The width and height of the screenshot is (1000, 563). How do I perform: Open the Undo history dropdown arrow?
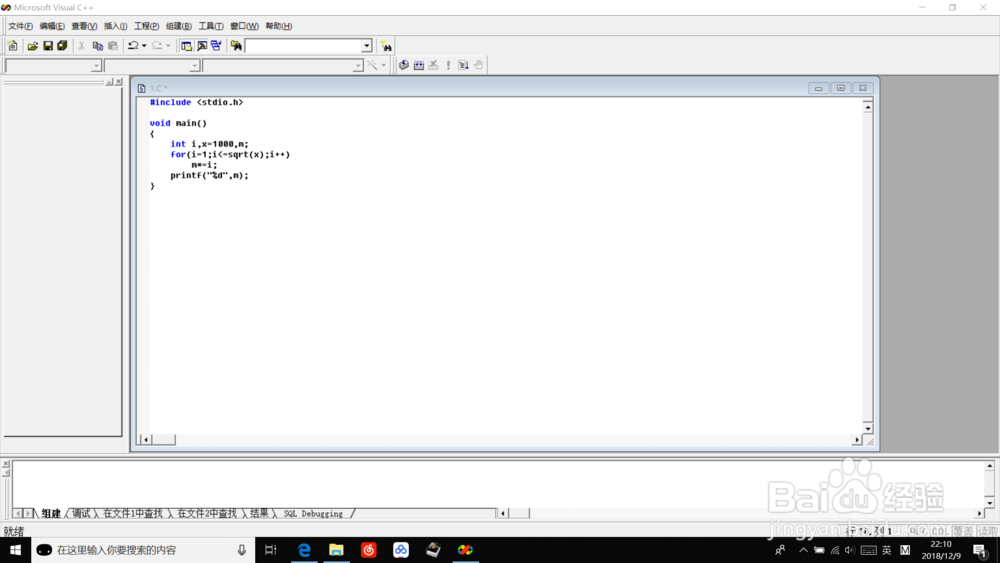144,46
